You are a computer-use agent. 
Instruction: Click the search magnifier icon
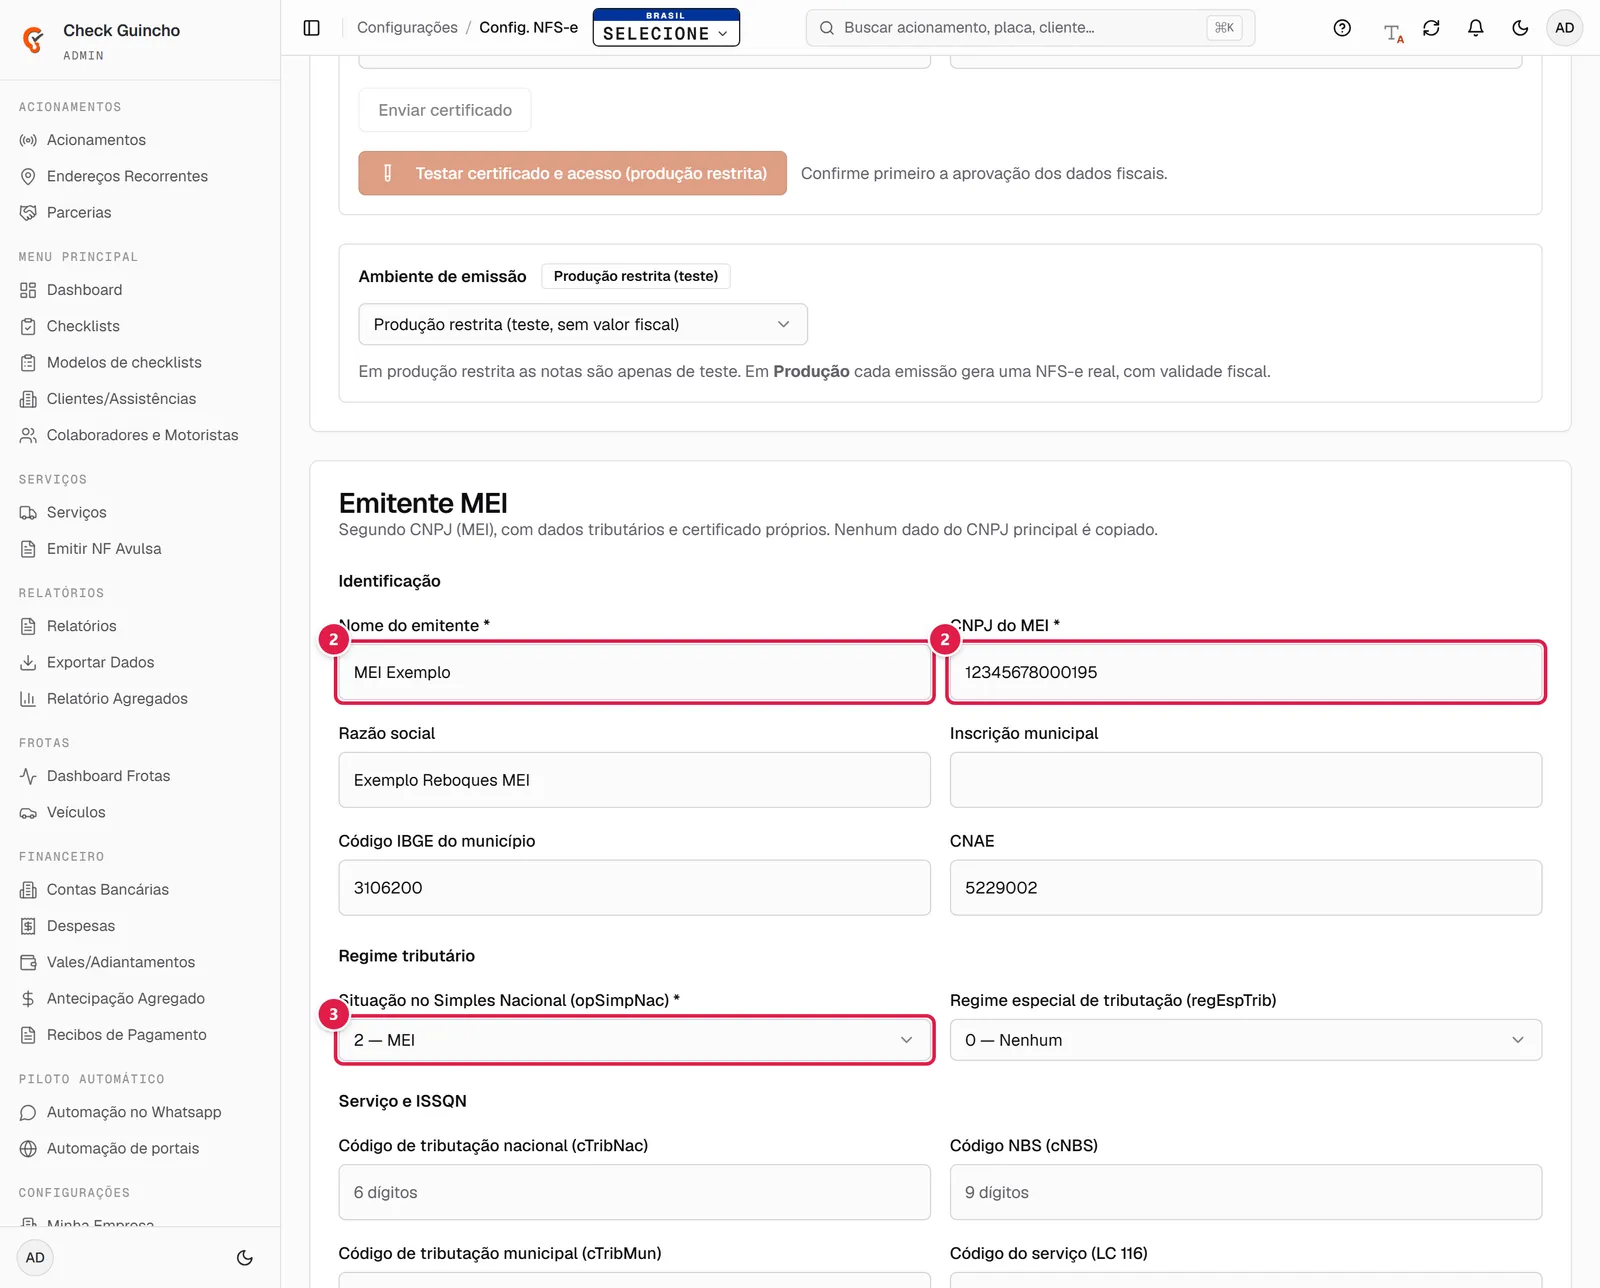click(x=827, y=28)
